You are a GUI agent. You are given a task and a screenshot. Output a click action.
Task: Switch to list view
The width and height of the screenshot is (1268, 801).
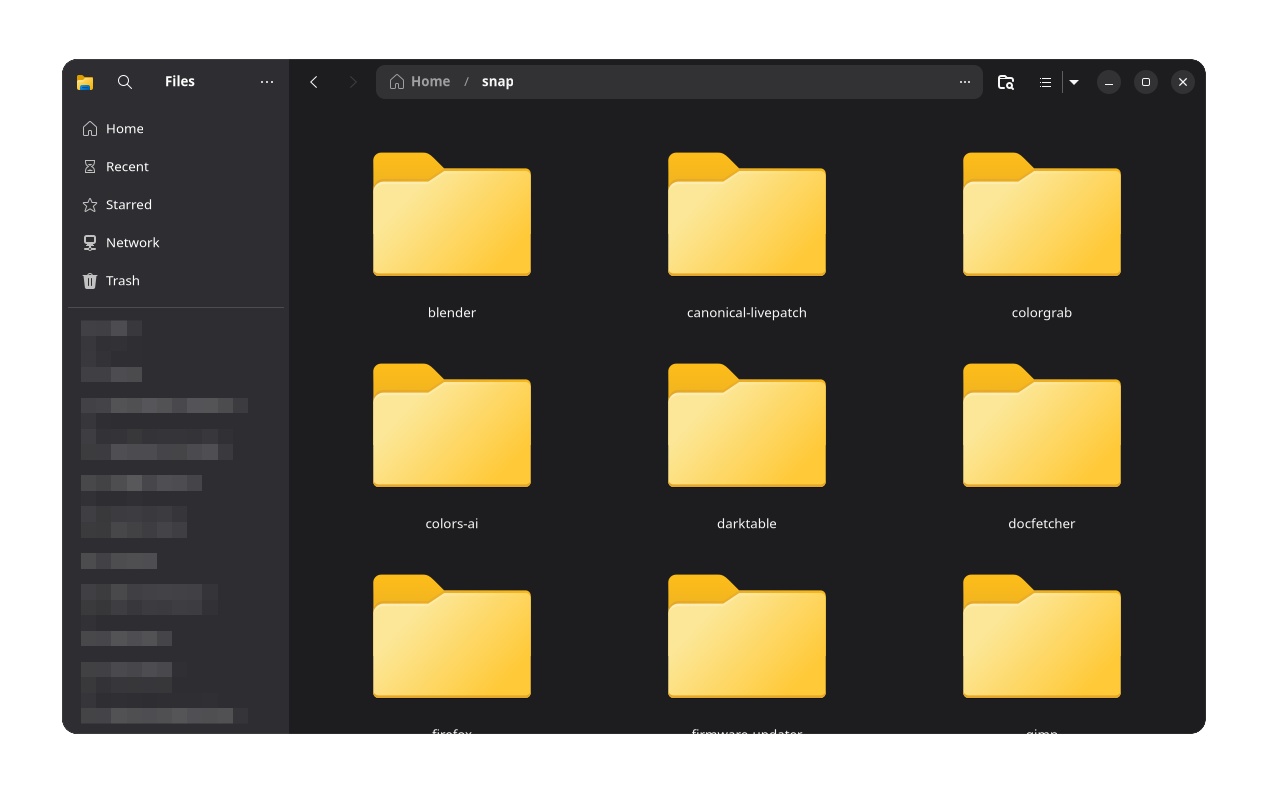click(x=1045, y=81)
